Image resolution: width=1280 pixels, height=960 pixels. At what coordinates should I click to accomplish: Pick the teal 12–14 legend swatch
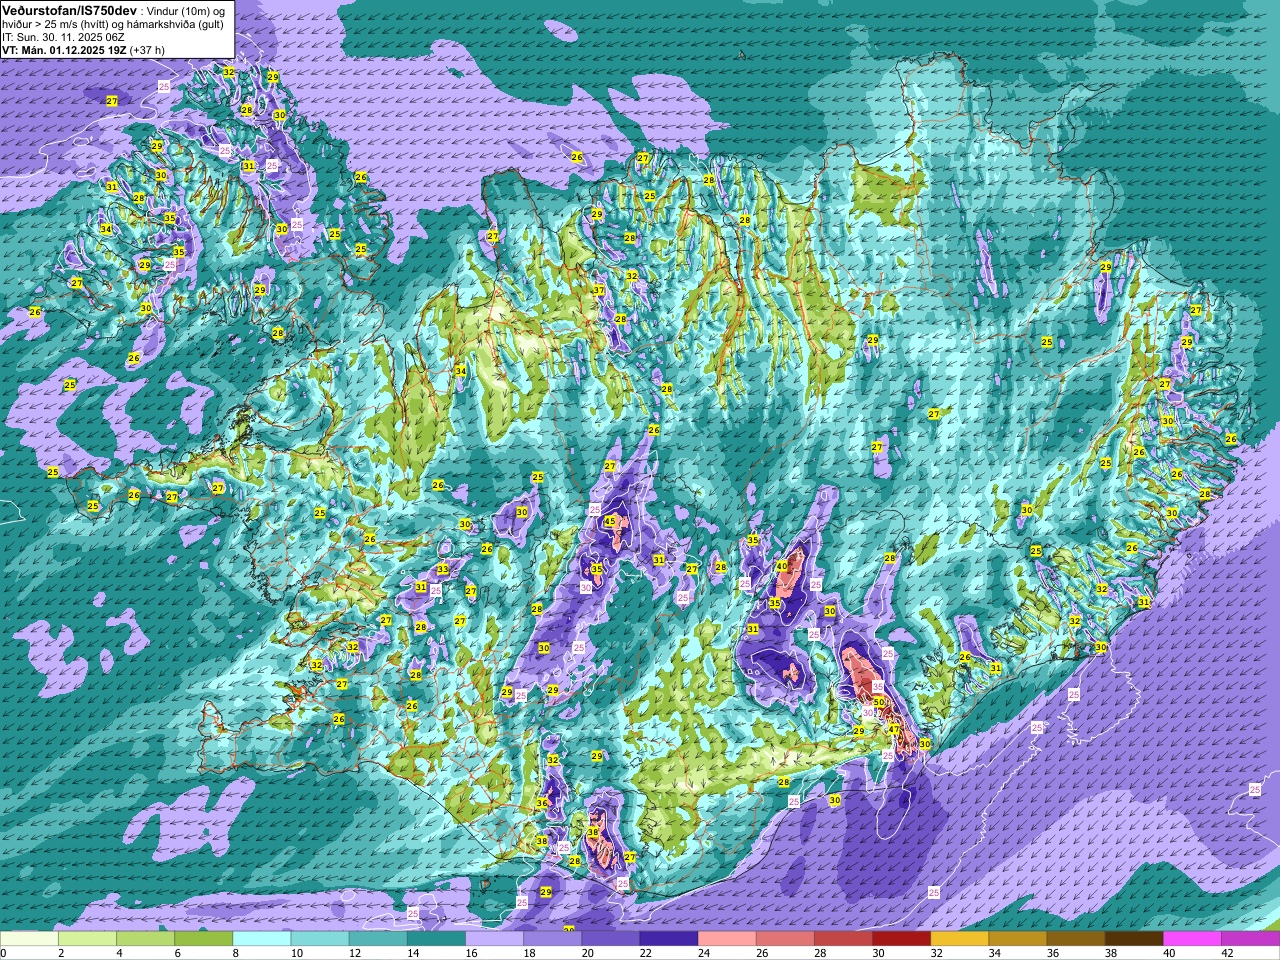378,939
